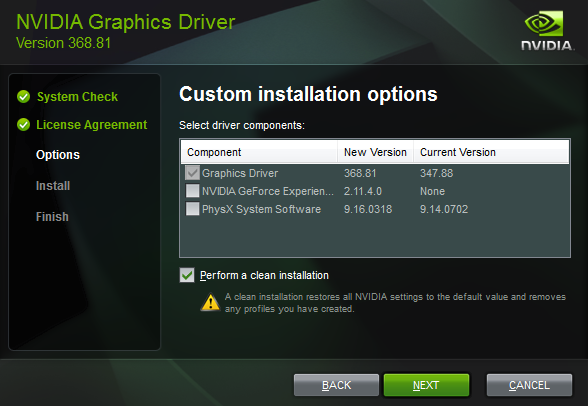The height and width of the screenshot is (406, 588).
Task: Click the Version 368.81 header subtitle
Action: [63, 43]
